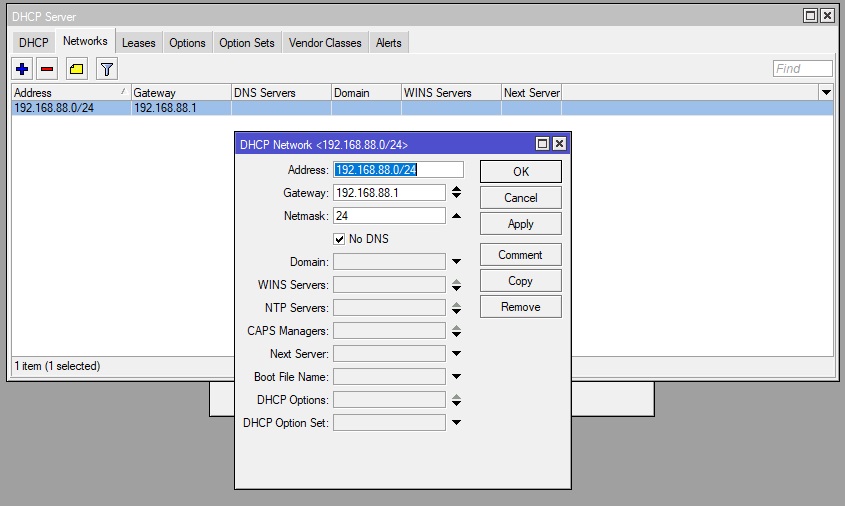Click the disabled Domain field
The height and width of the screenshot is (506, 845).
point(389,262)
